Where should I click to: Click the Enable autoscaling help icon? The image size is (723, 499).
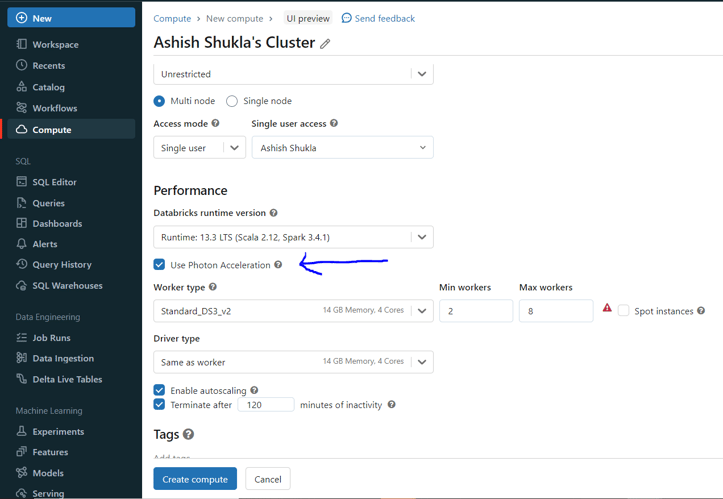[254, 390]
